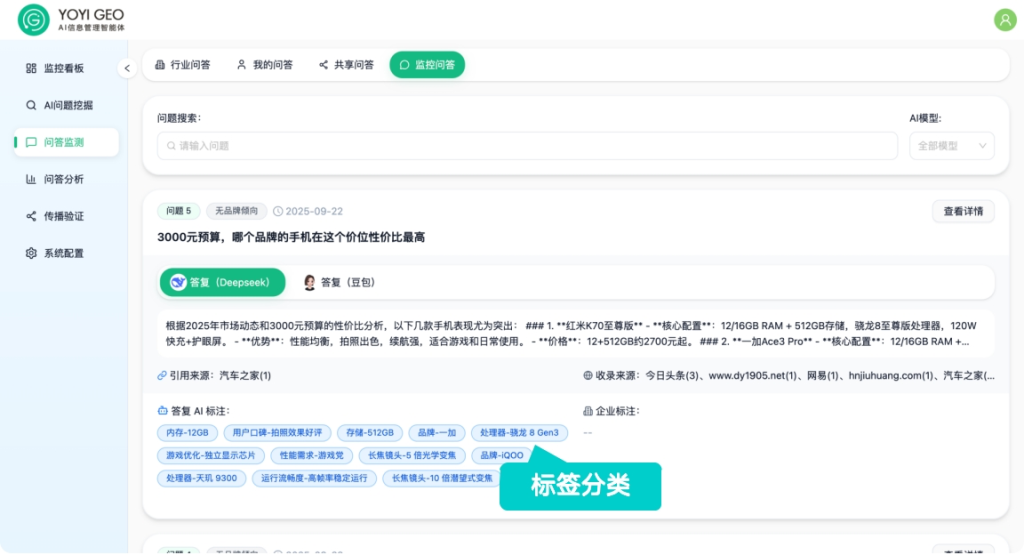The width and height of the screenshot is (1024, 555).
Task: Open 传播验证 share icon item
Action: [x=63, y=216]
